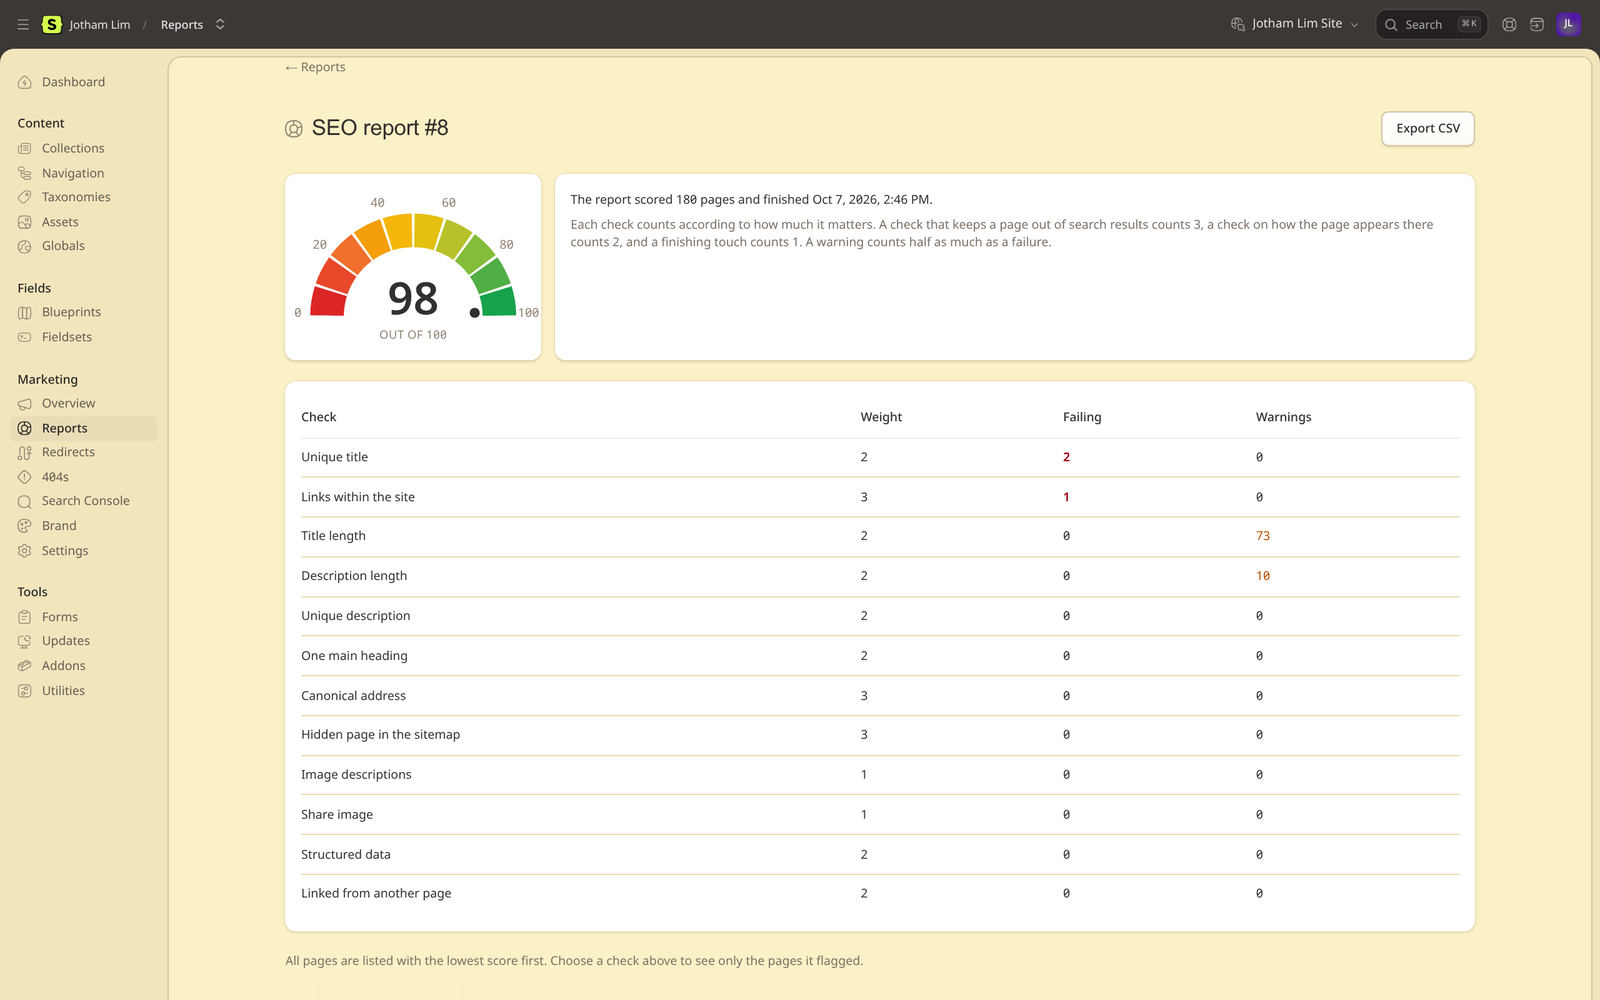This screenshot has height=1000, width=1600.
Task: Click the Fieldsets icon
Action: pyautogui.click(x=25, y=337)
